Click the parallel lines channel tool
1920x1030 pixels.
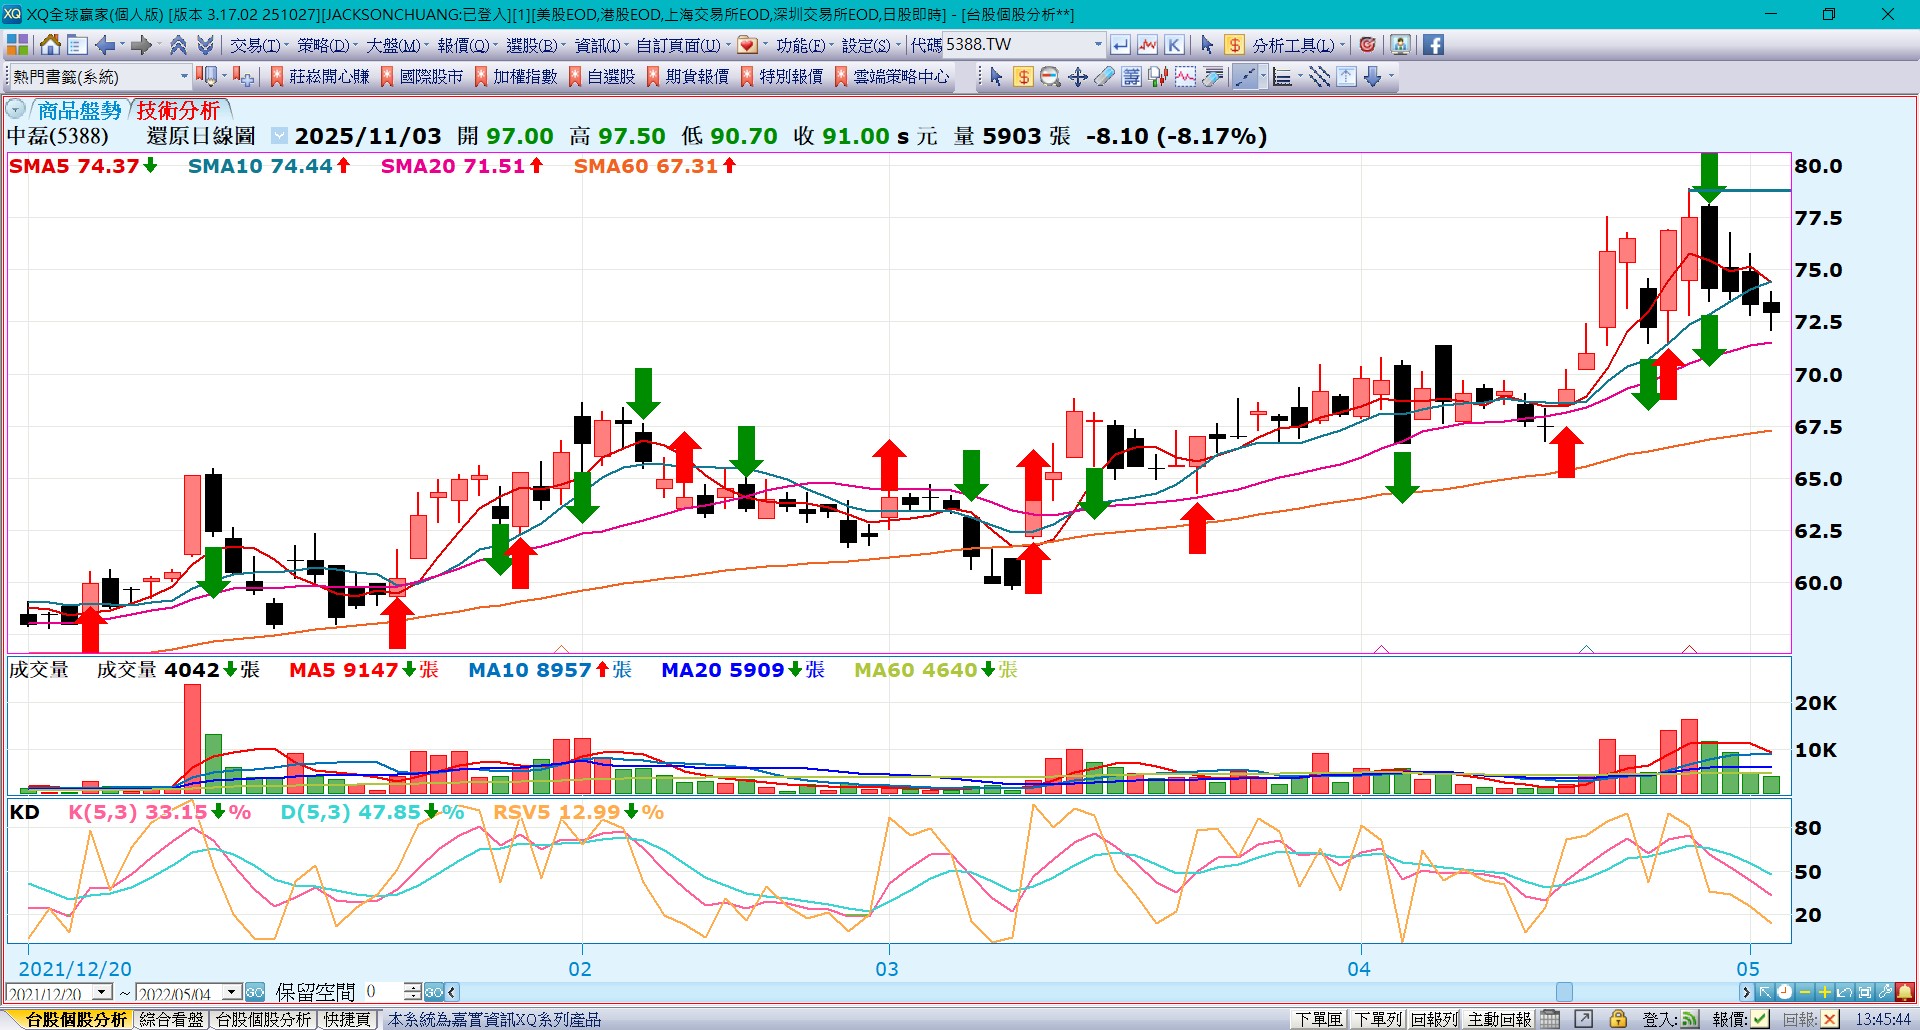[x=1319, y=77]
